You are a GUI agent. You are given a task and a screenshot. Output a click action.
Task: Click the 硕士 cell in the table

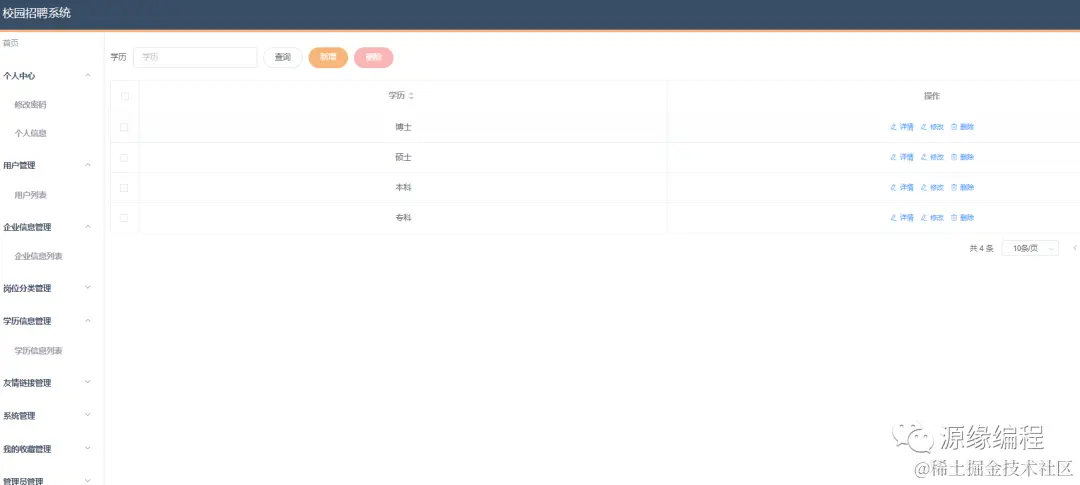pyautogui.click(x=404, y=157)
